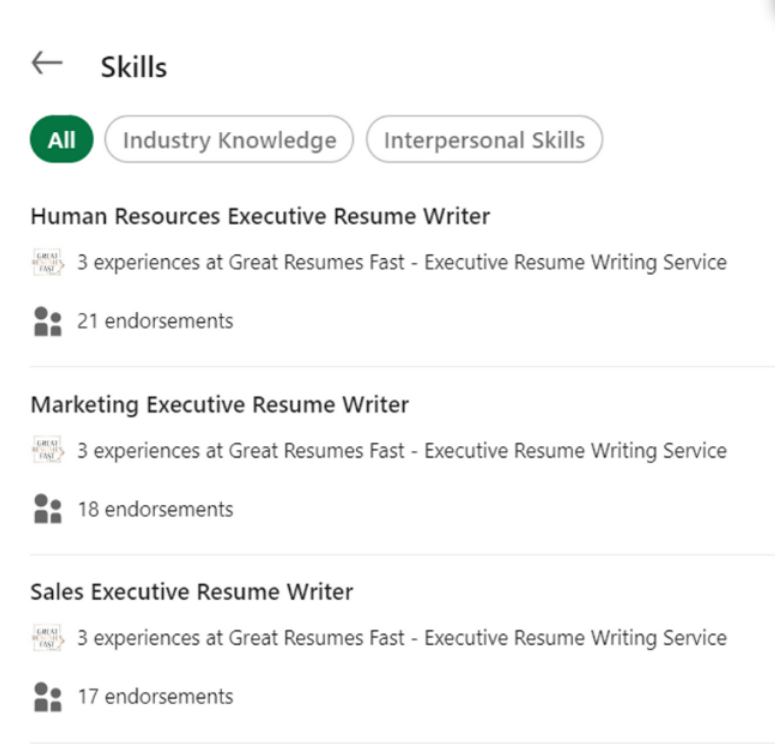This screenshot has height=744, width=775.
Task: Open 3 experiences link under Human Resources skill
Action: pyautogui.click(x=402, y=262)
